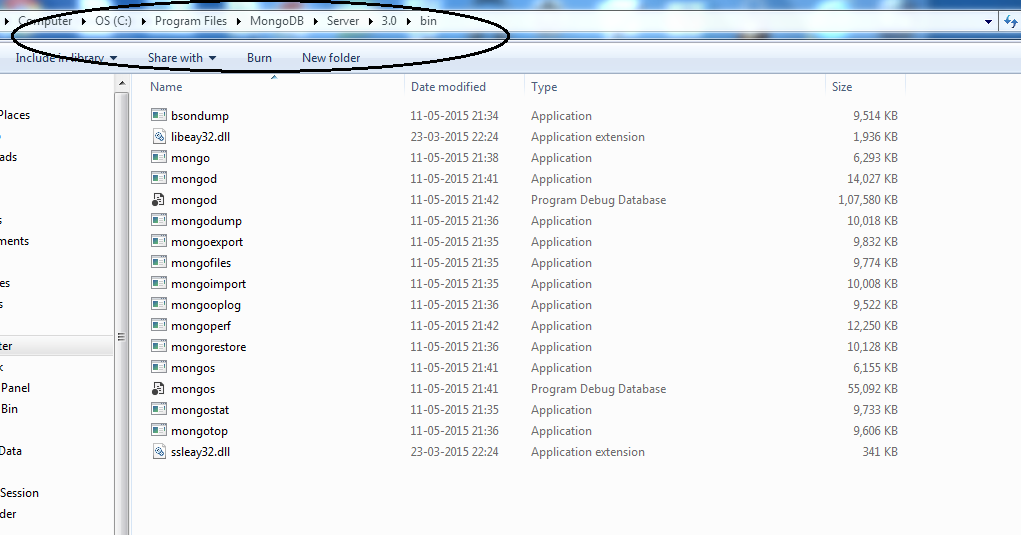
Task: Select the file name mongorestore
Action: [x=208, y=347]
